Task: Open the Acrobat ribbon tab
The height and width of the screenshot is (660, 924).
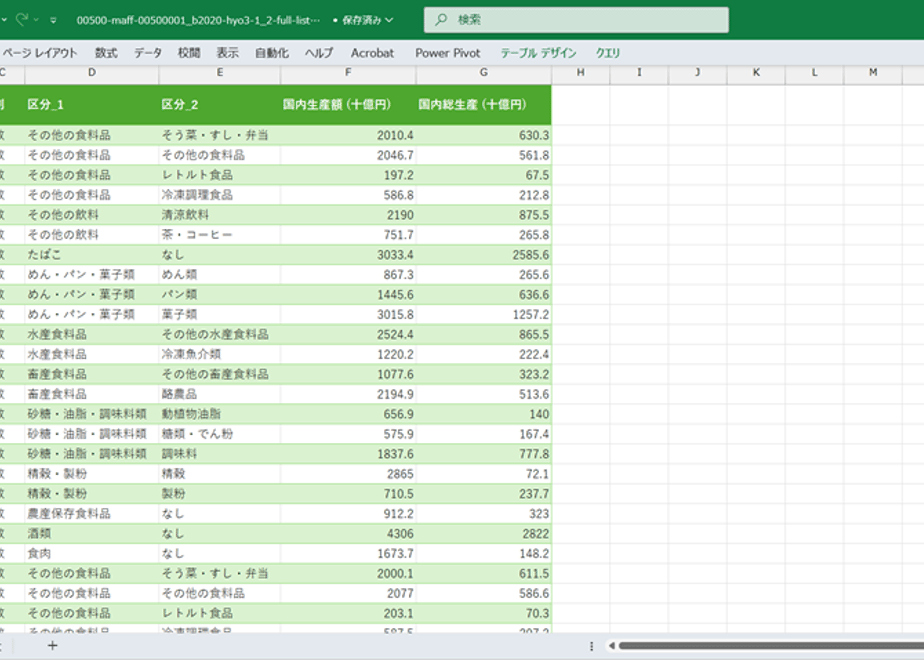Action: 372,53
